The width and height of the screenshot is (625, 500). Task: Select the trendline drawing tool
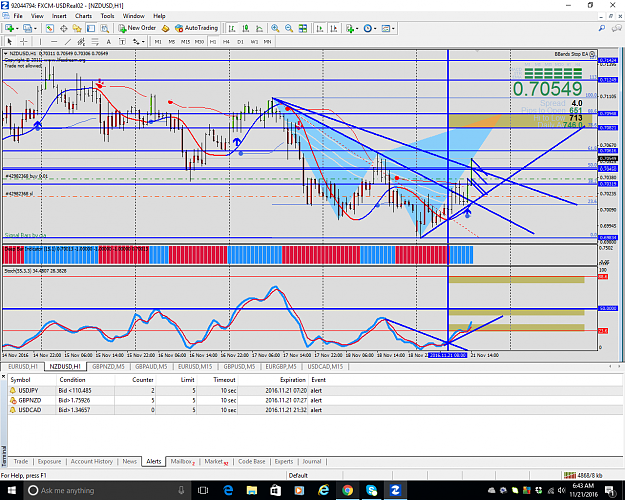click(x=68, y=41)
